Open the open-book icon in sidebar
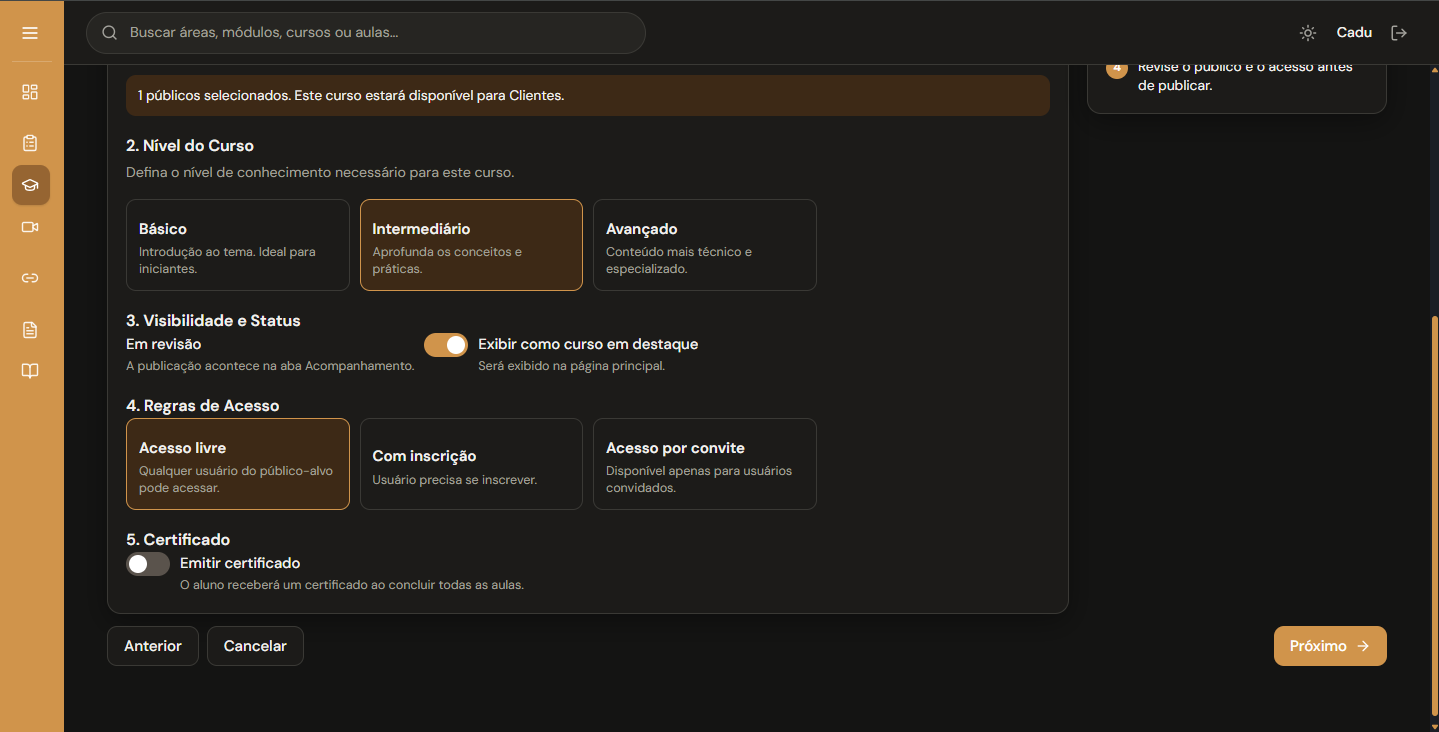This screenshot has width=1439, height=732. click(x=30, y=371)
